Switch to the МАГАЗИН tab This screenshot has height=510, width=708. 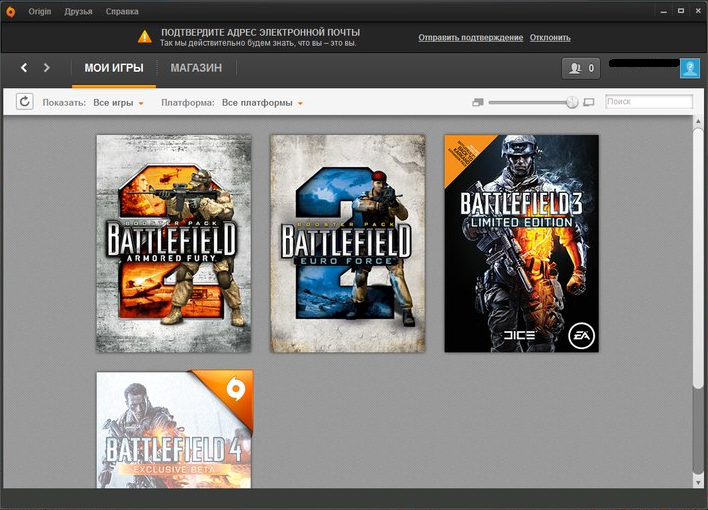[x=196, y=68]
